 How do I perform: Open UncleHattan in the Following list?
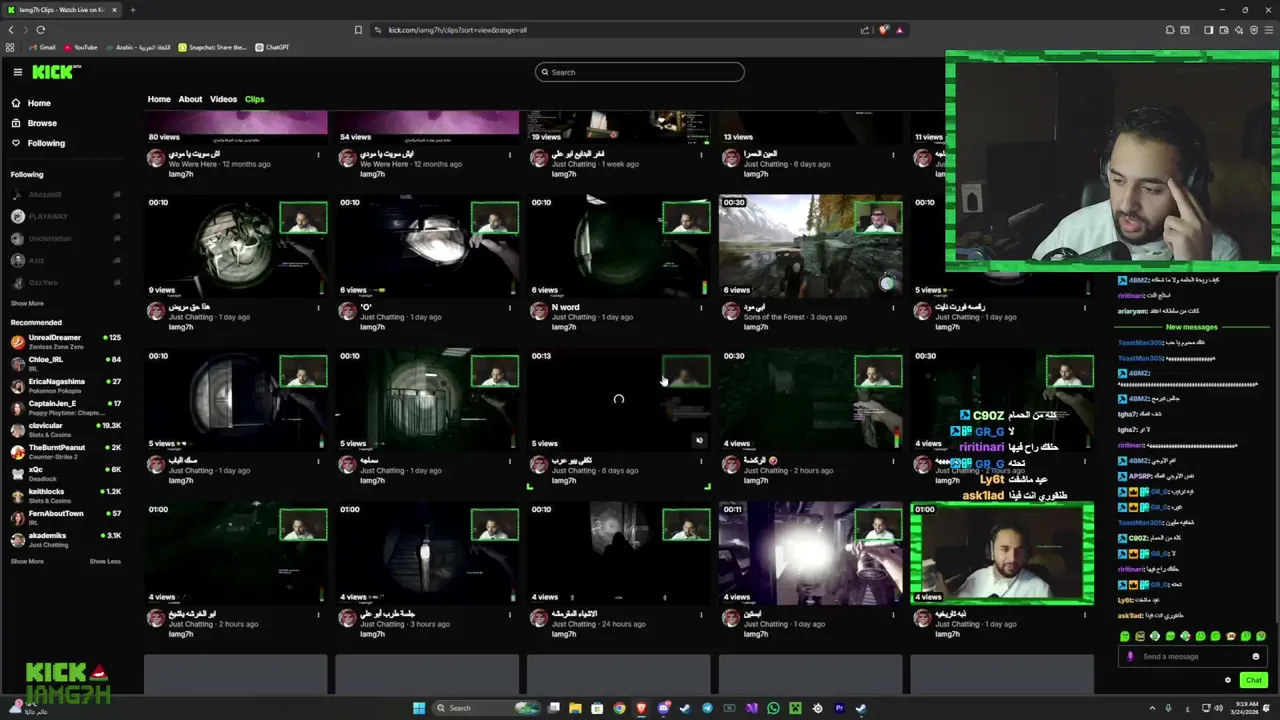point(66,238)
